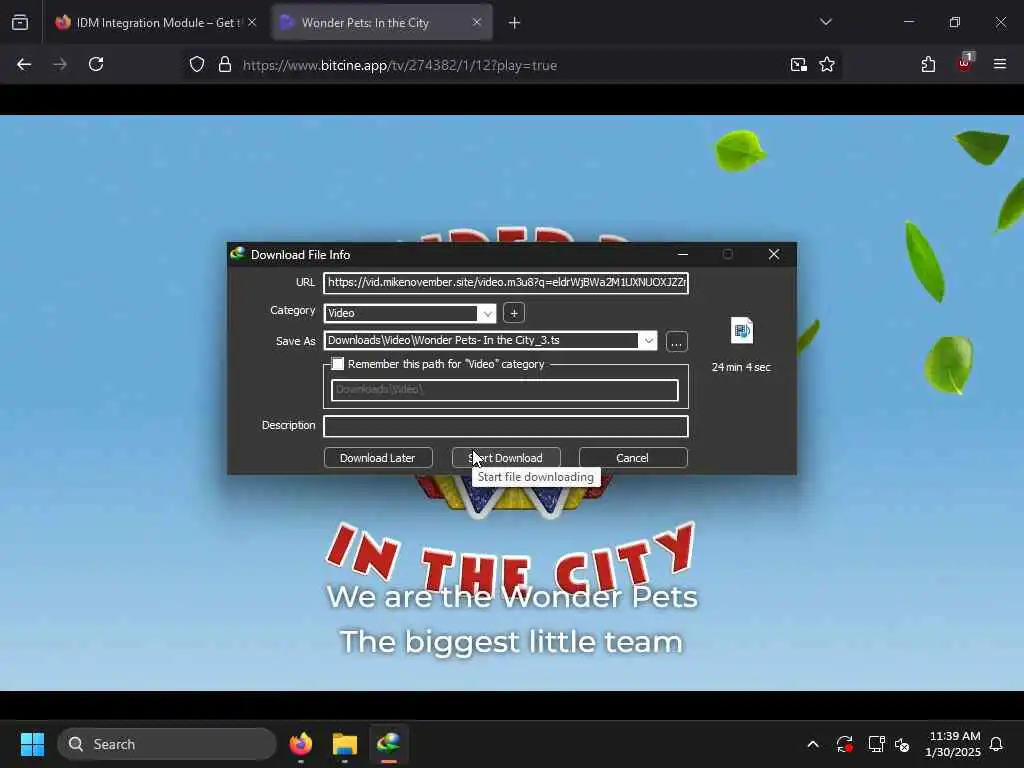The image size is (1024, 768).
Task: Click the video file type icon
Action: (x=741, y=330)
